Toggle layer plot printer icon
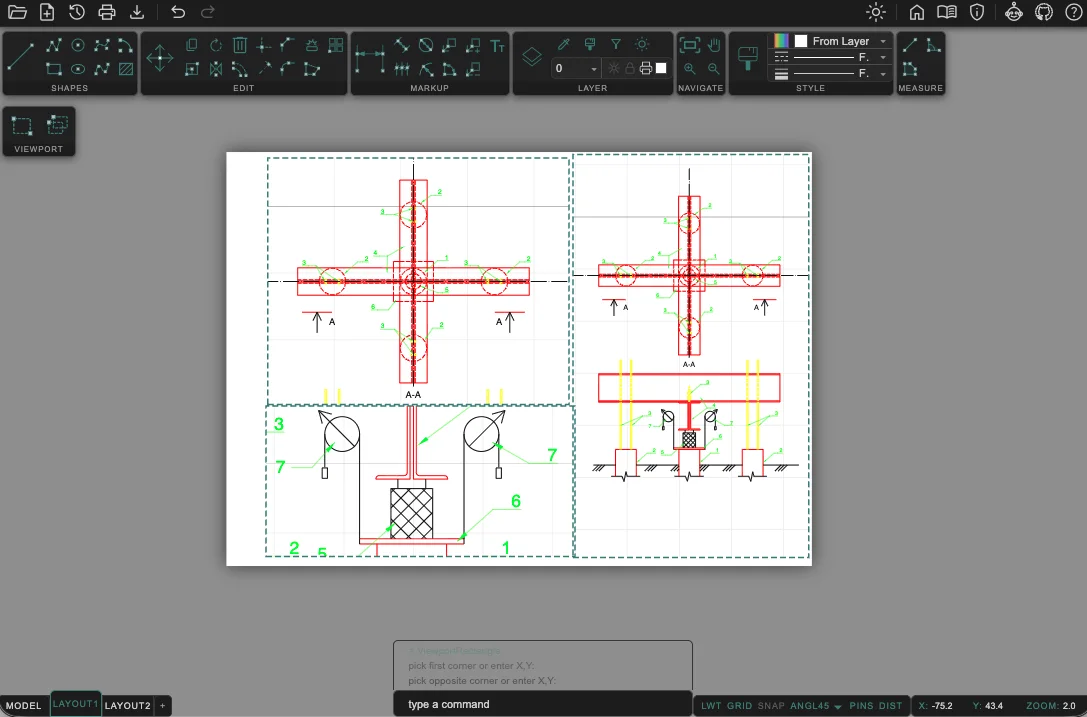 click(645, 68)
